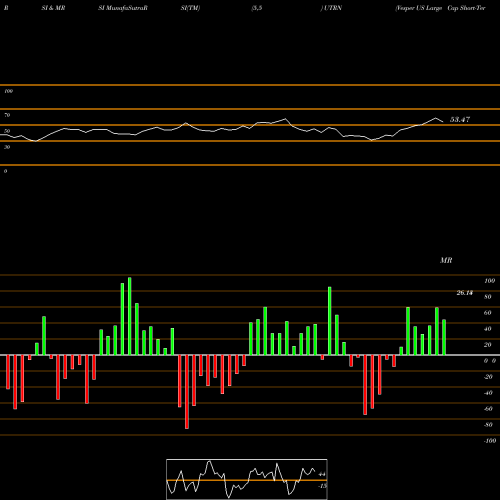The width and height of the screenshot is (500, 500).
Task: Click the MR axis label -60
Action: pyautogui.click(x=488, y=409)
